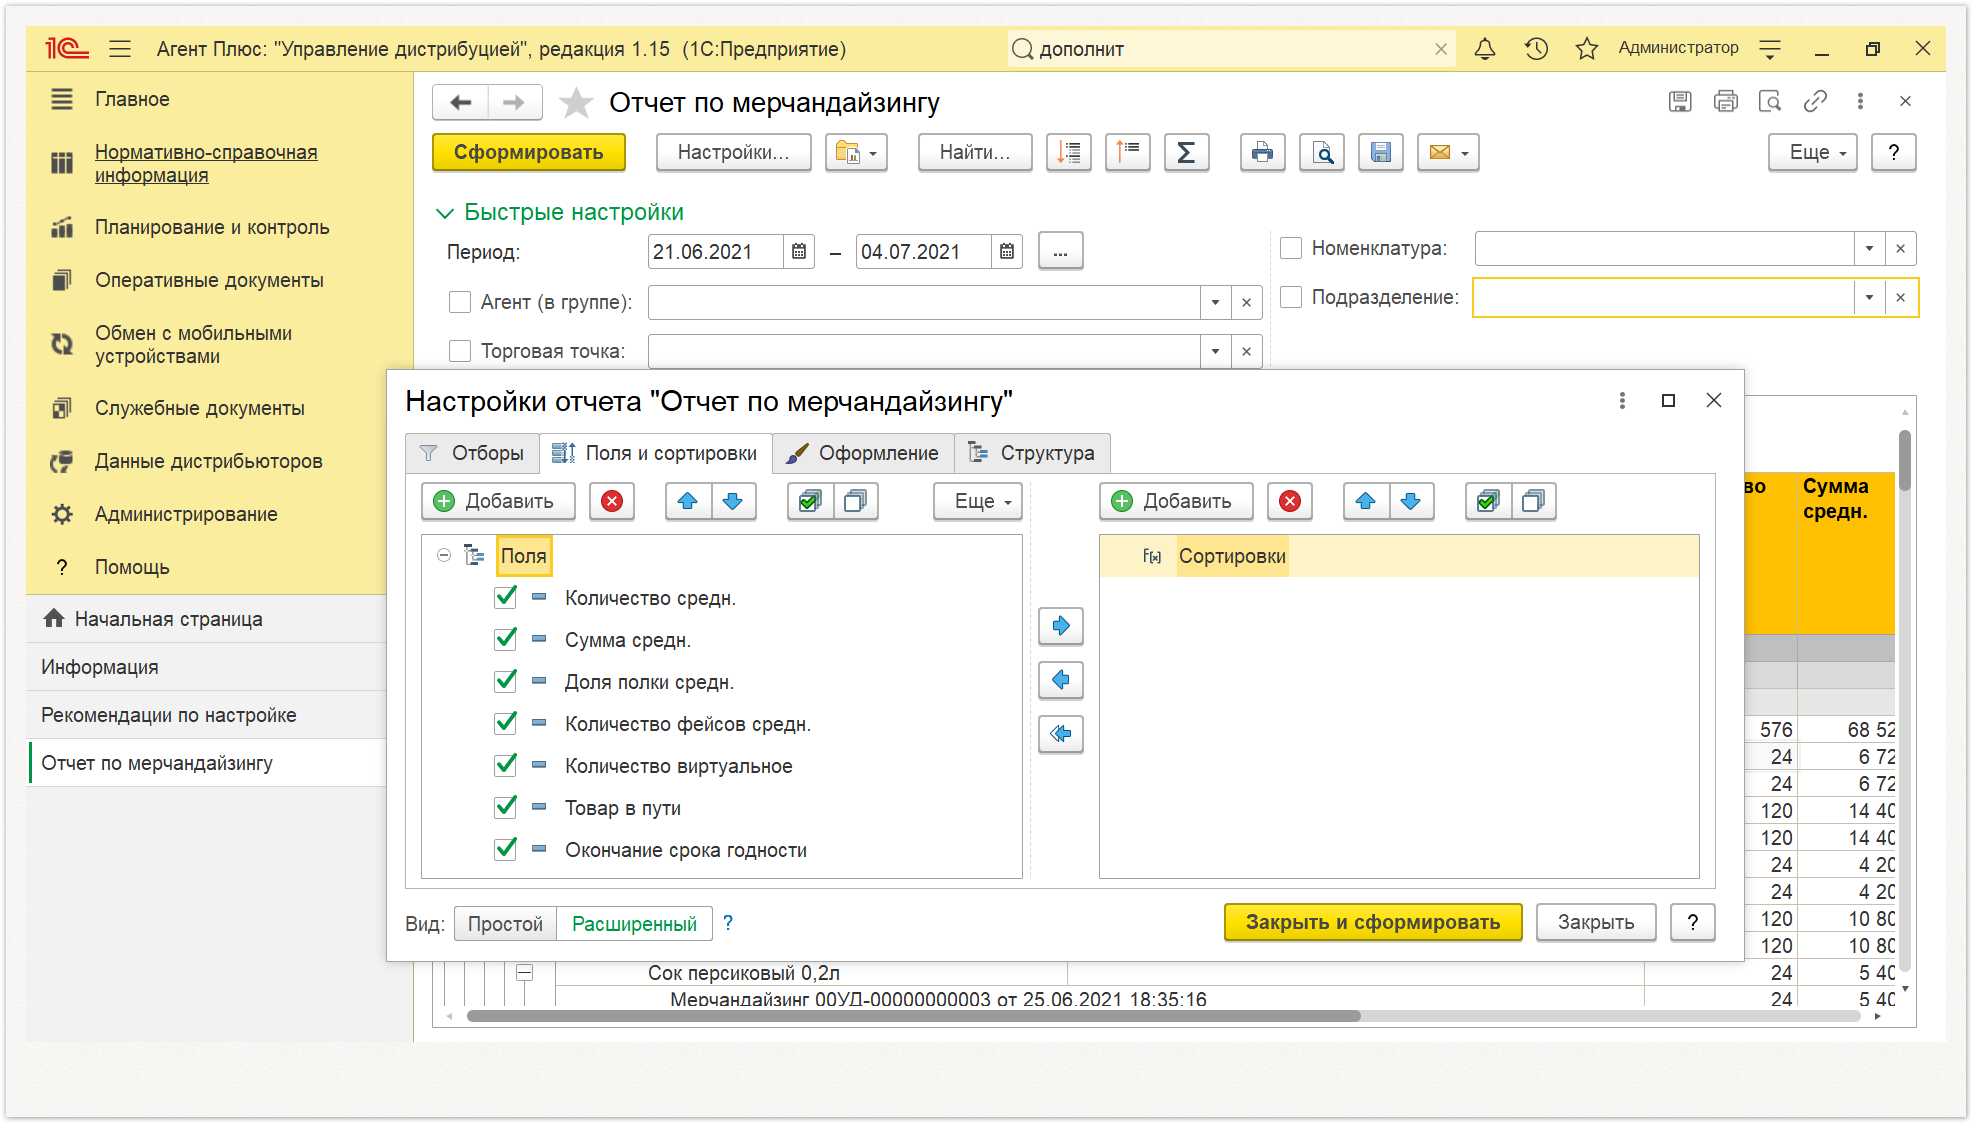
Task: Collapse Поля tree node
Action: (x=444, y=555)
